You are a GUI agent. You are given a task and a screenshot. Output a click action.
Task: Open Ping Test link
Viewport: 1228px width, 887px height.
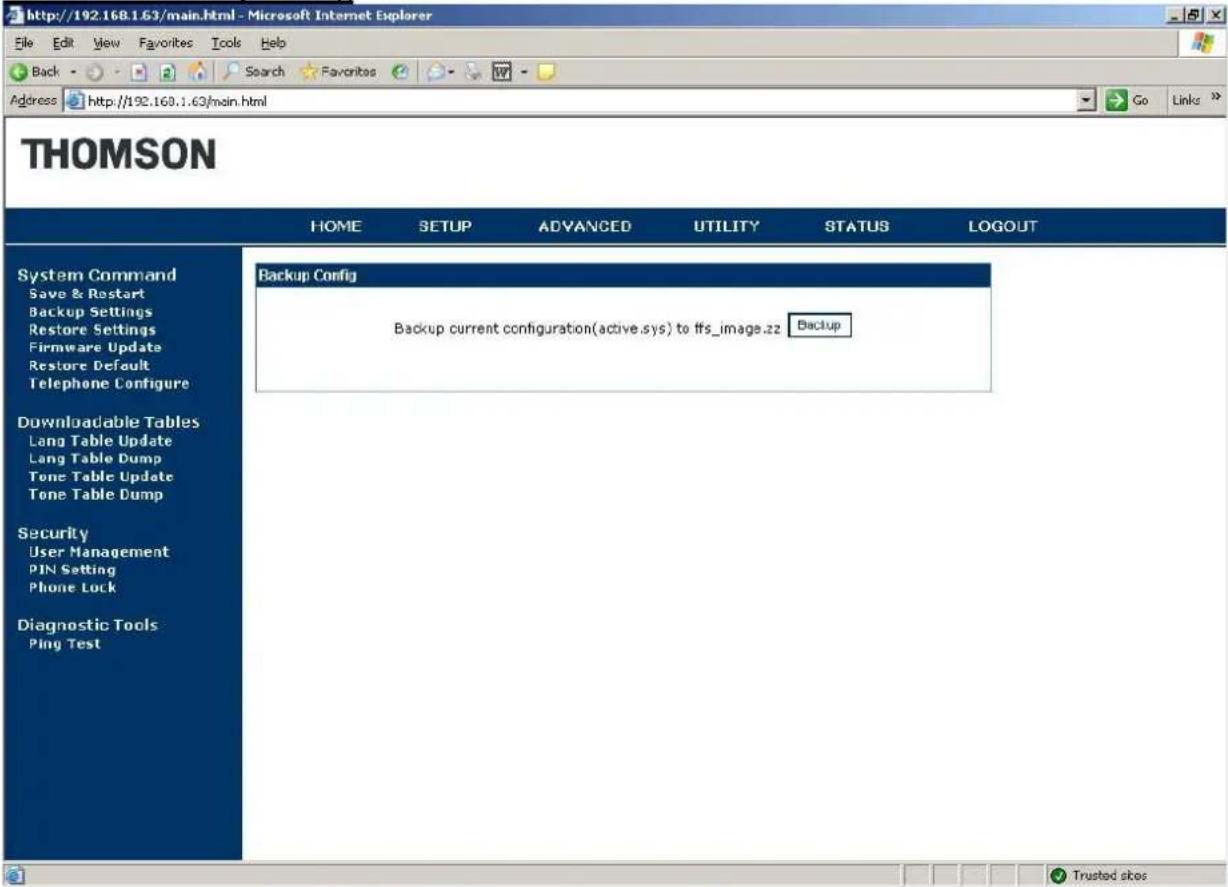65,644
